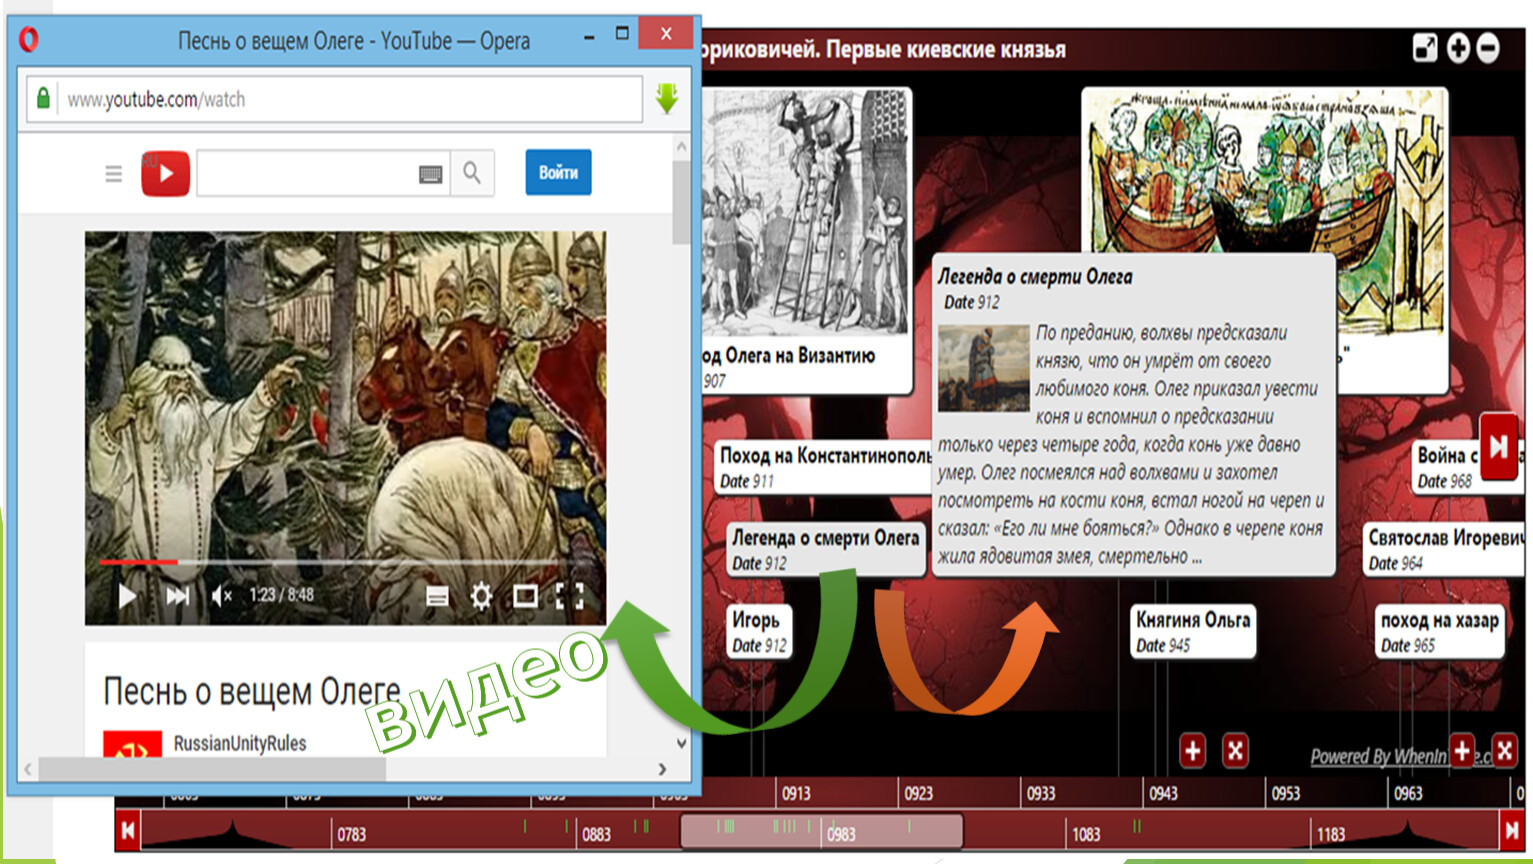Click the horizontal scrollbar right arrow
The height and width of the screenshot is (864, 1533).
(662, 769)
